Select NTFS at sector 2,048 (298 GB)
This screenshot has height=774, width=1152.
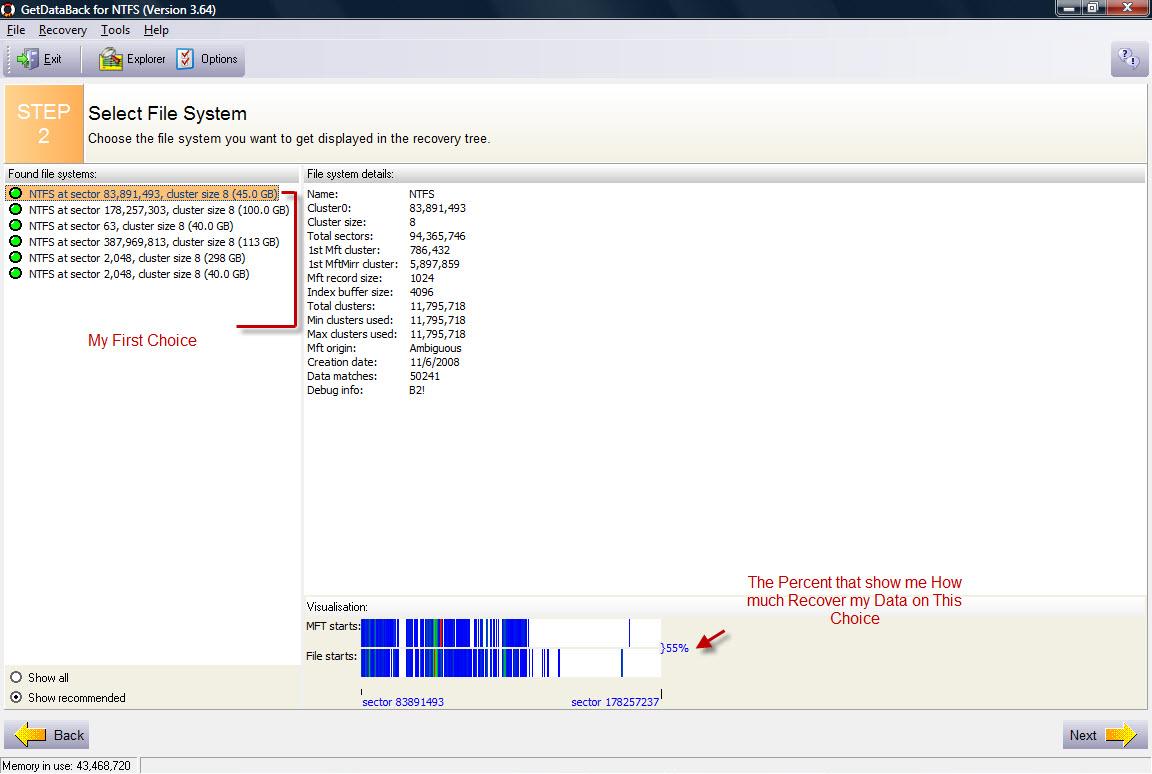click(137, 258)
